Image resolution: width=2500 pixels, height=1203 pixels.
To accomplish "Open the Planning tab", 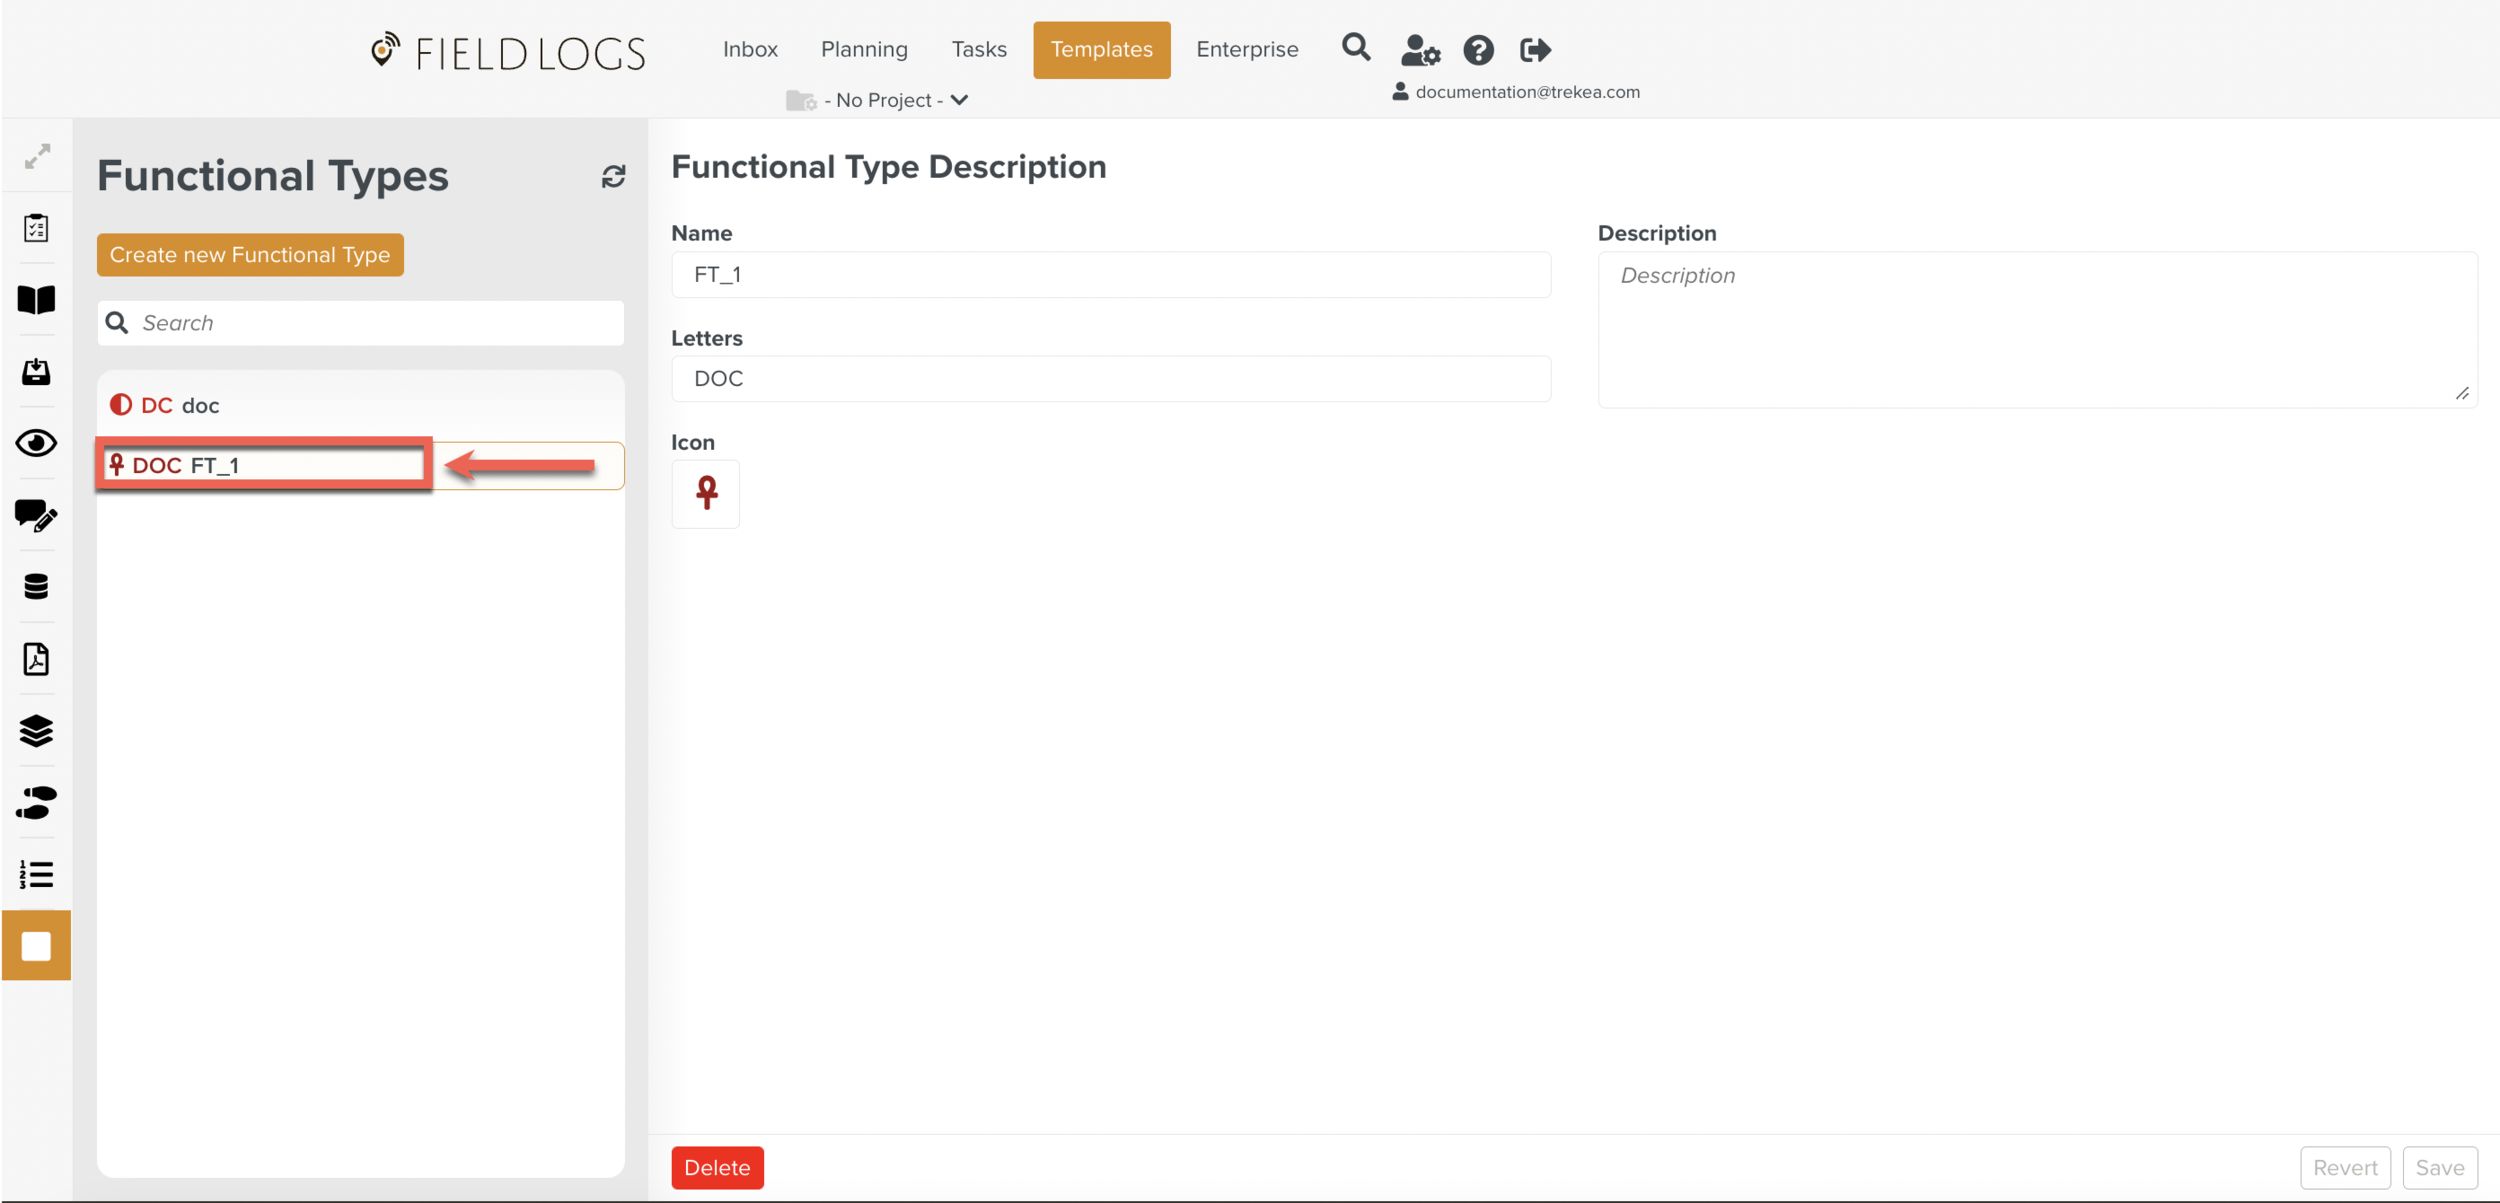I will coord(864,49).
